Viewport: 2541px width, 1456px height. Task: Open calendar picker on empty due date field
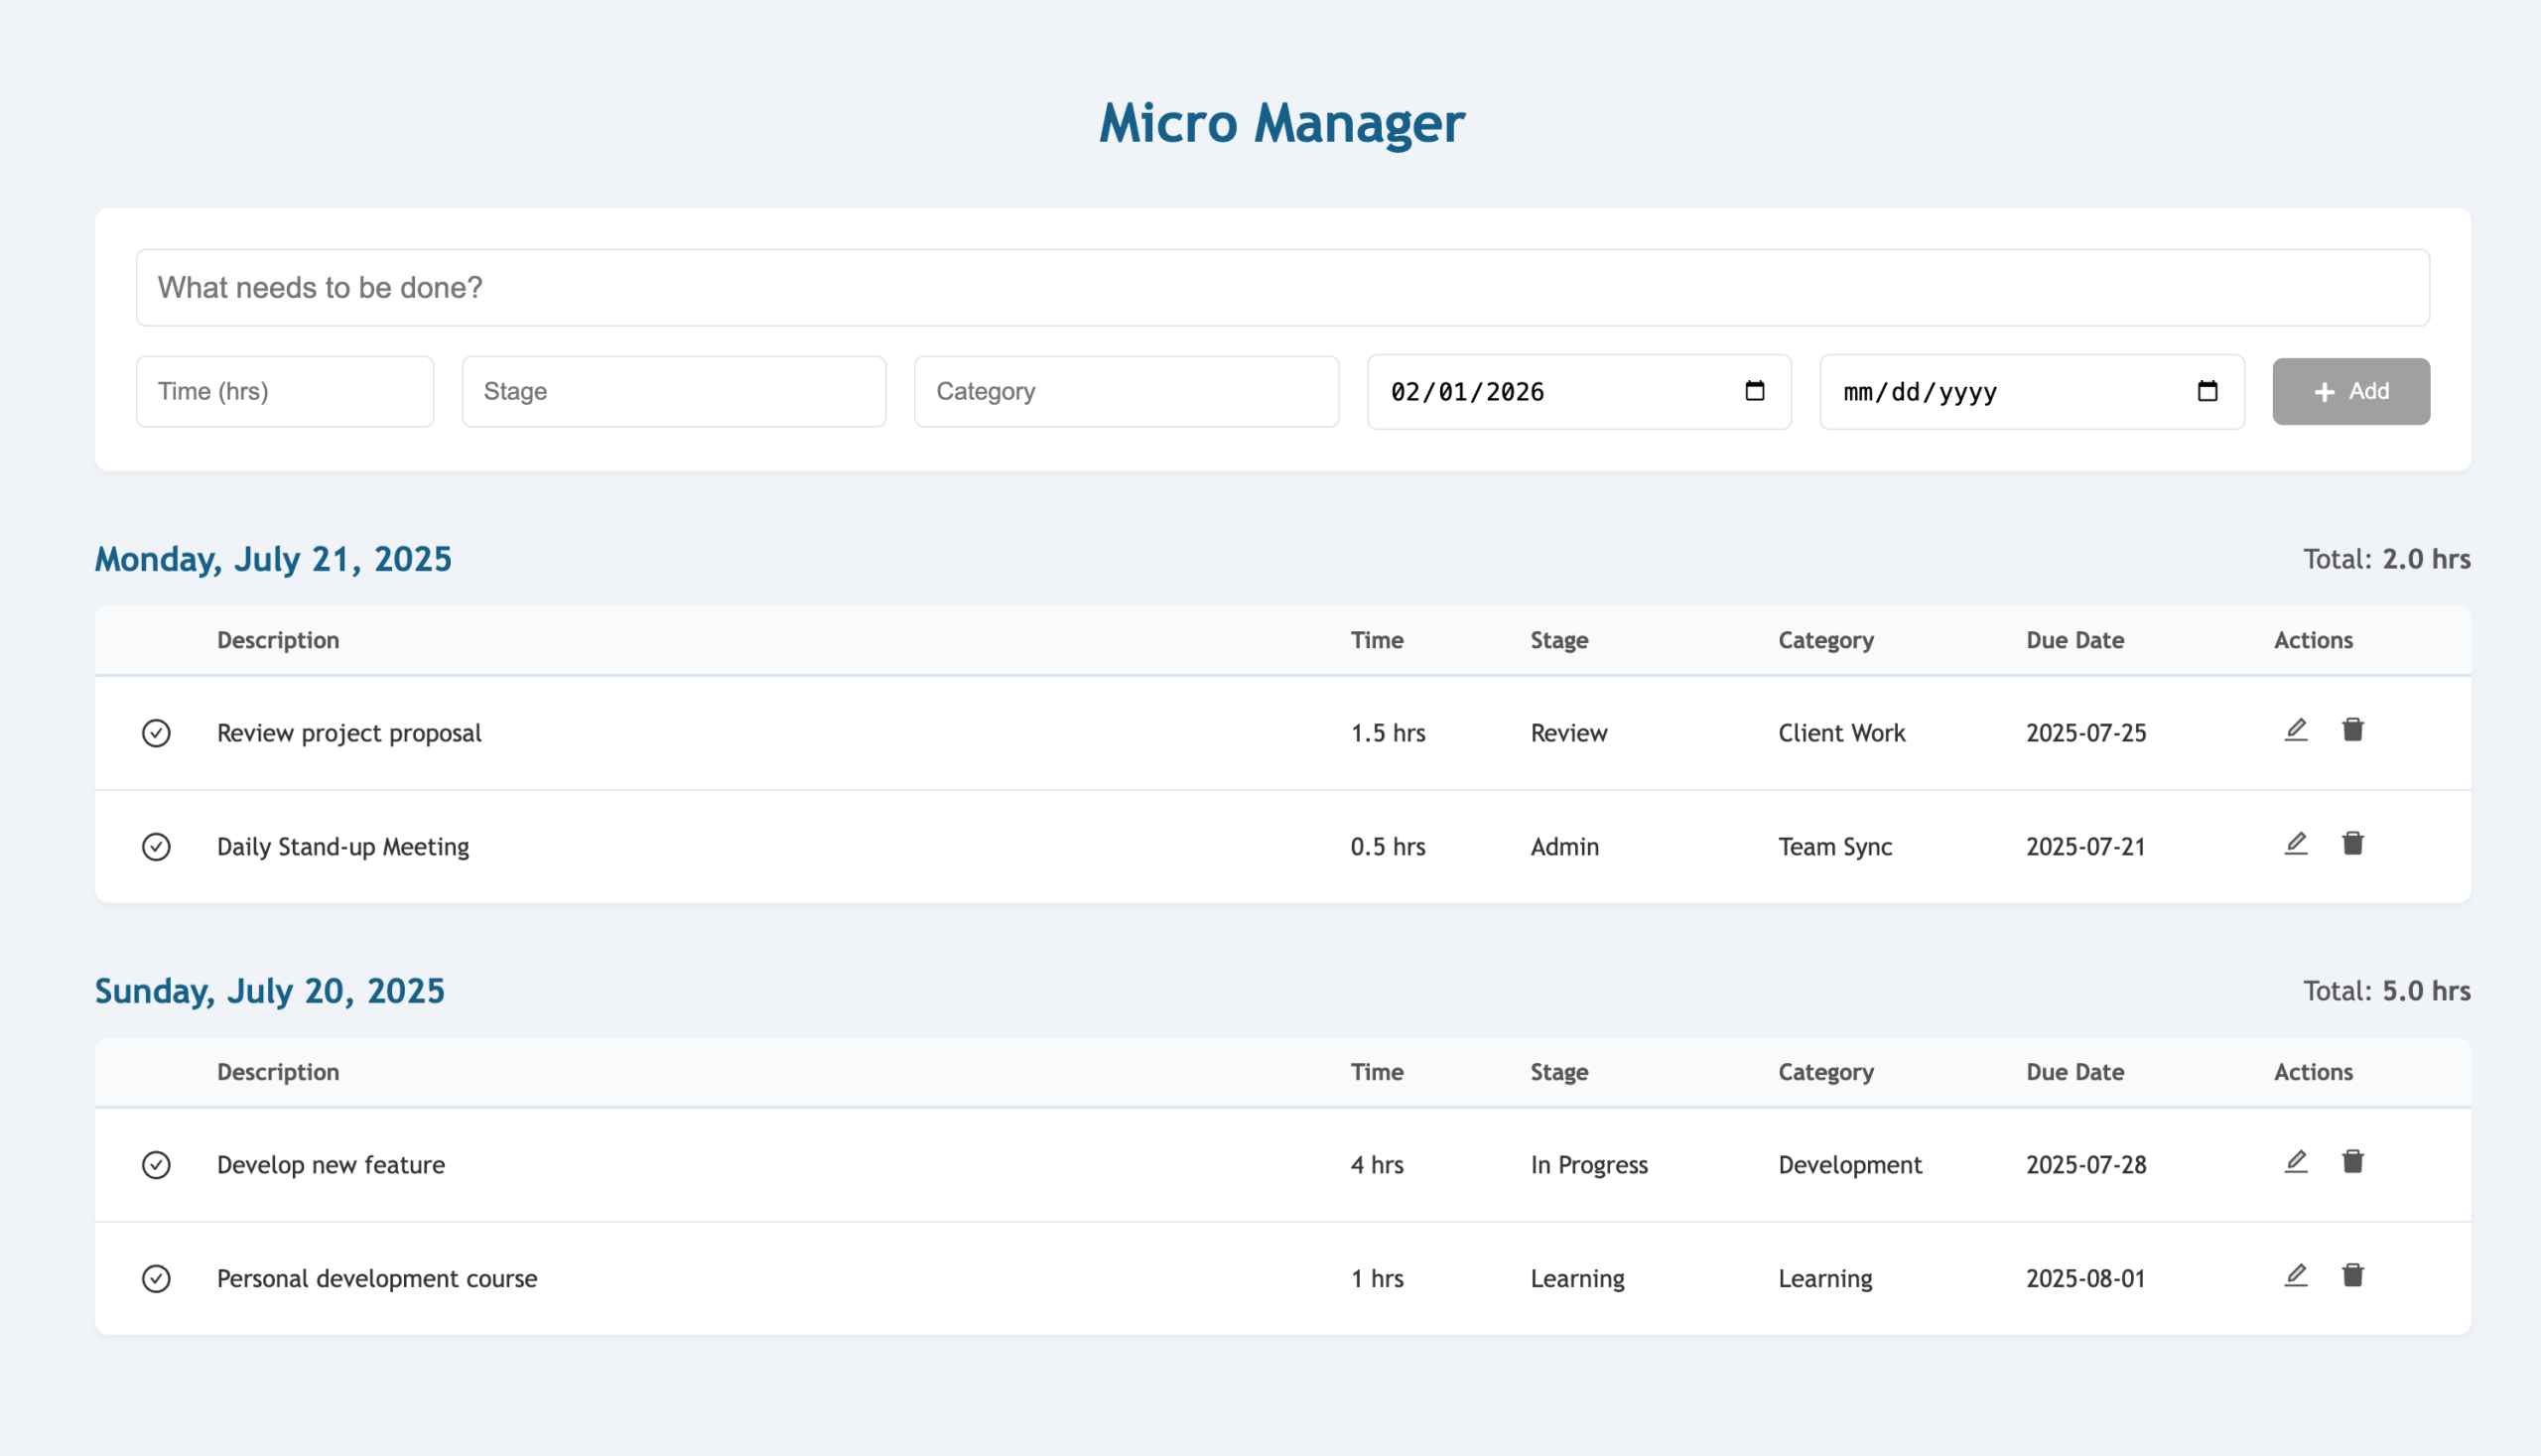point(2207,391)
